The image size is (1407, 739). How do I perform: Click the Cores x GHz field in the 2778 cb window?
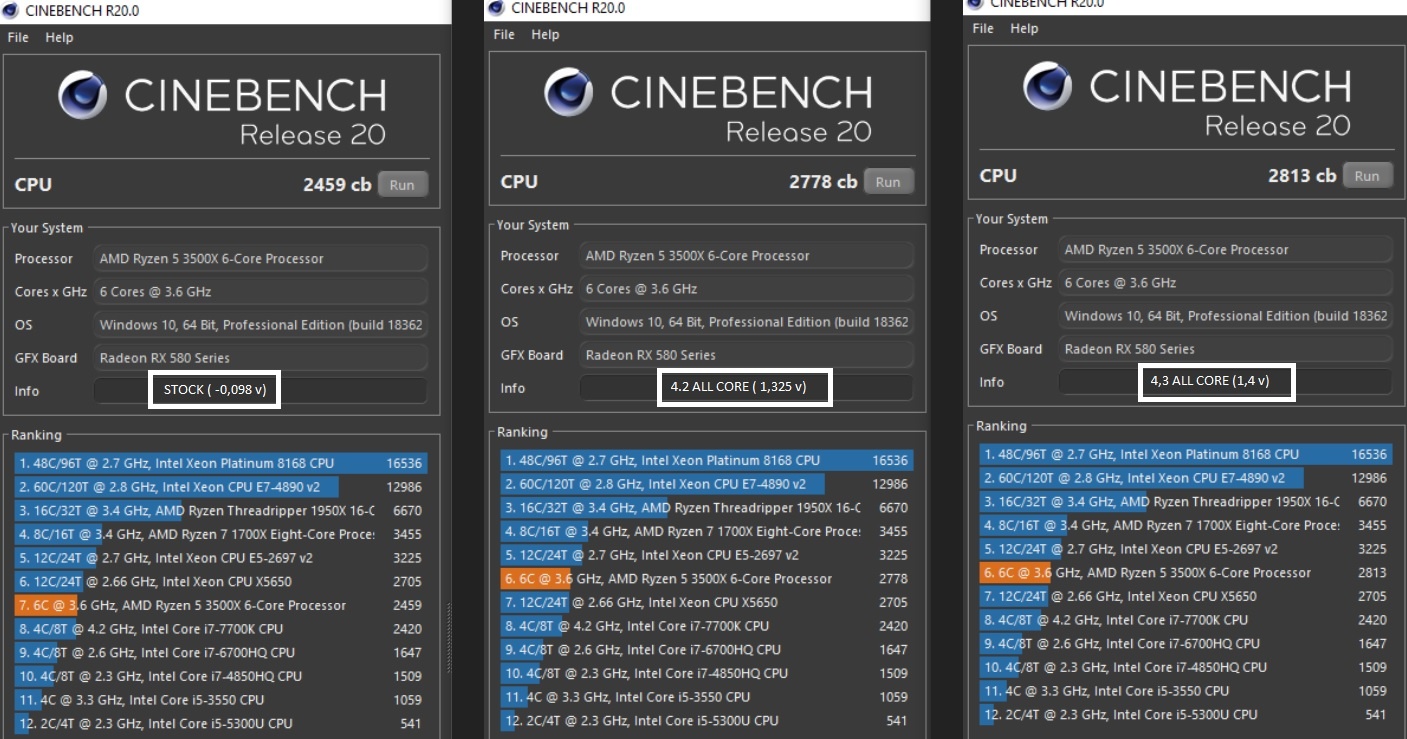pos(746,288)
